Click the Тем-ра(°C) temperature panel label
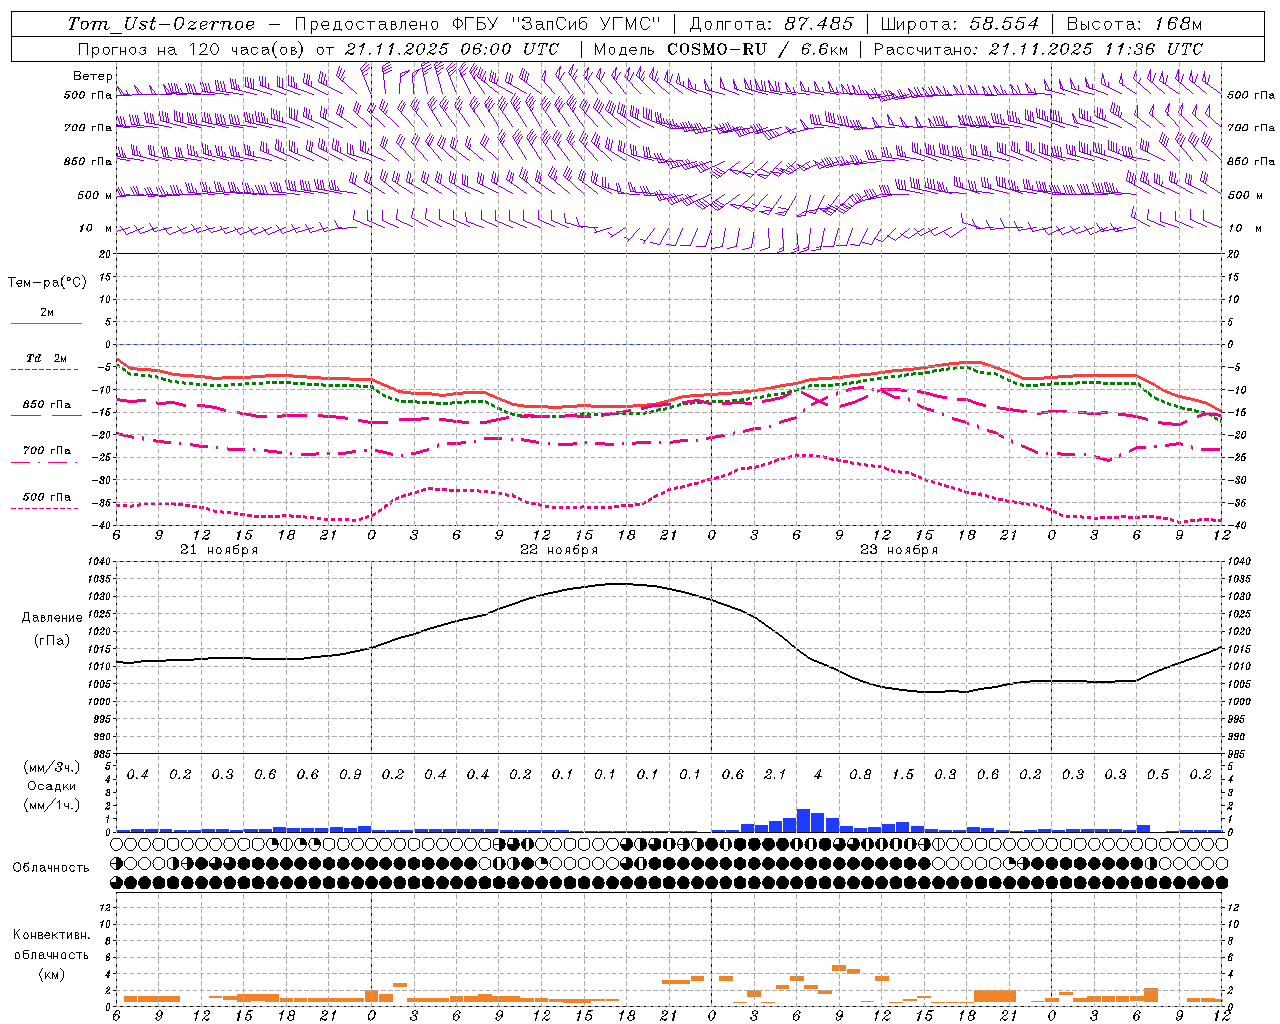The width and height of the screenshot is (1280, 1024). click(47, 283)
